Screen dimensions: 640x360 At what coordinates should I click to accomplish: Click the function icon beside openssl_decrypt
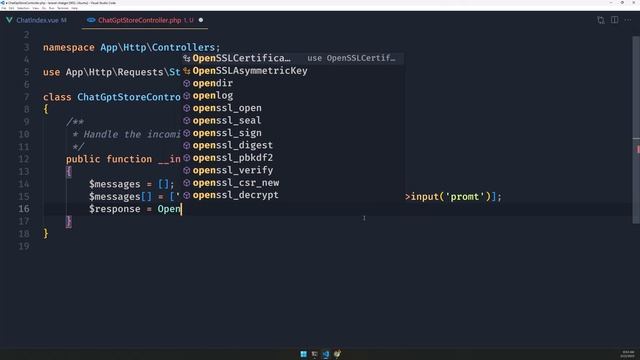(x=187, y=195)
